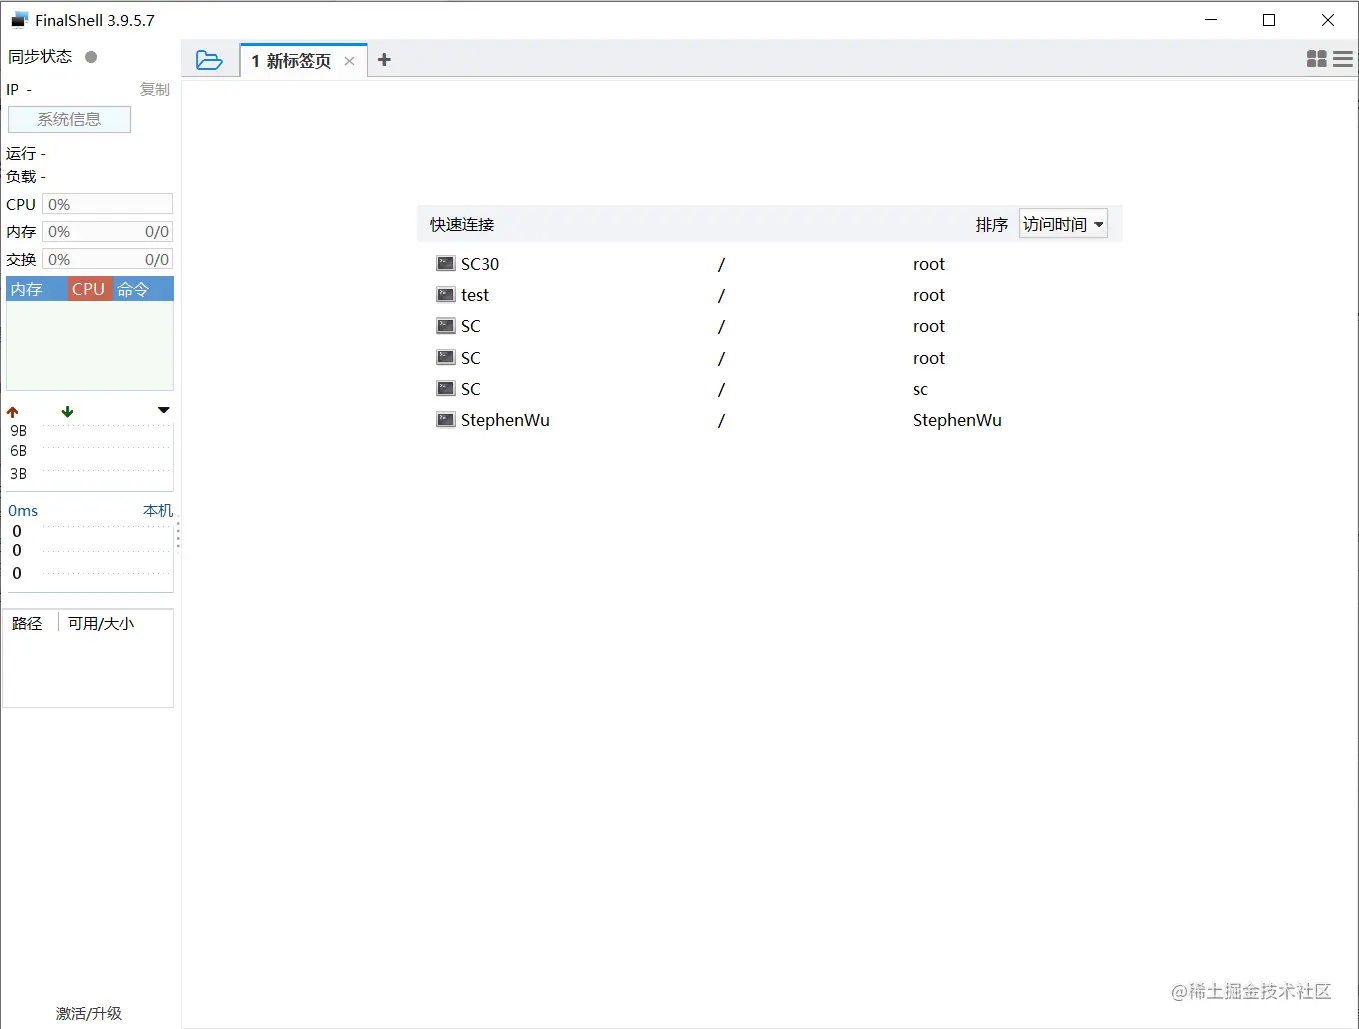Maximize the FinalShell window
This screenshot has width=1359, height=1029.
[x=1269, y=20]
